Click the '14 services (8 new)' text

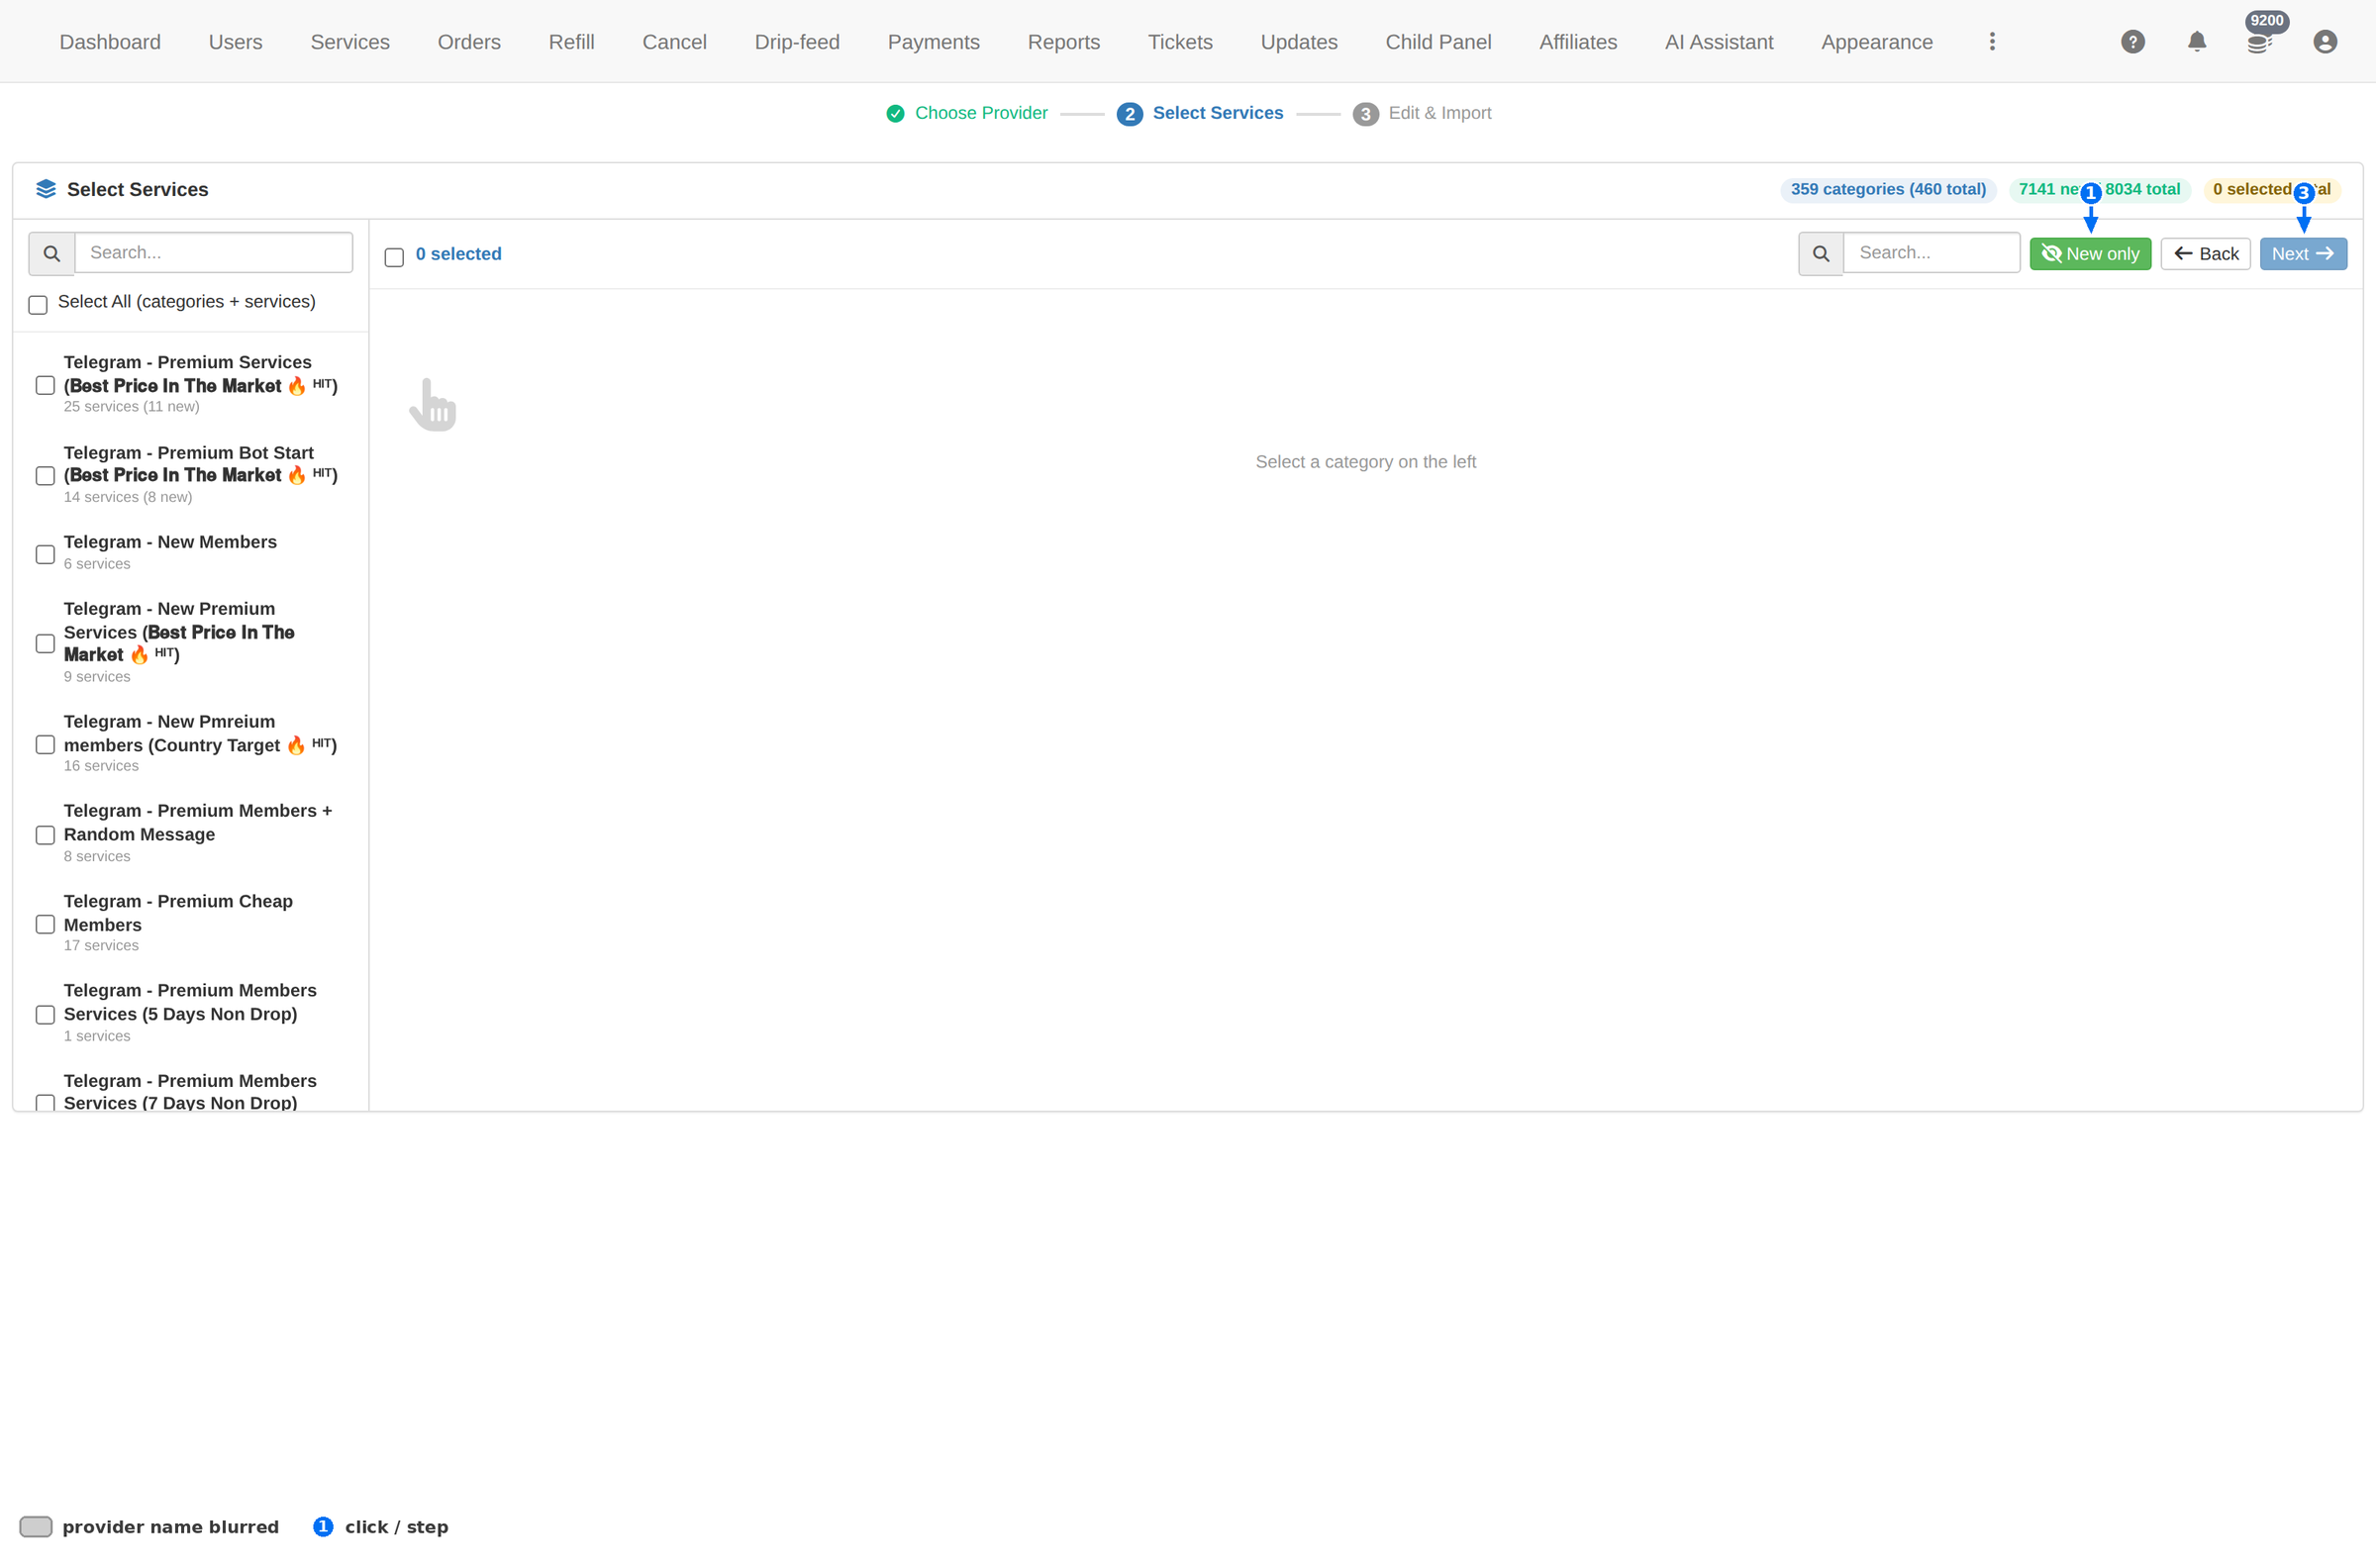tap(128, 497)
